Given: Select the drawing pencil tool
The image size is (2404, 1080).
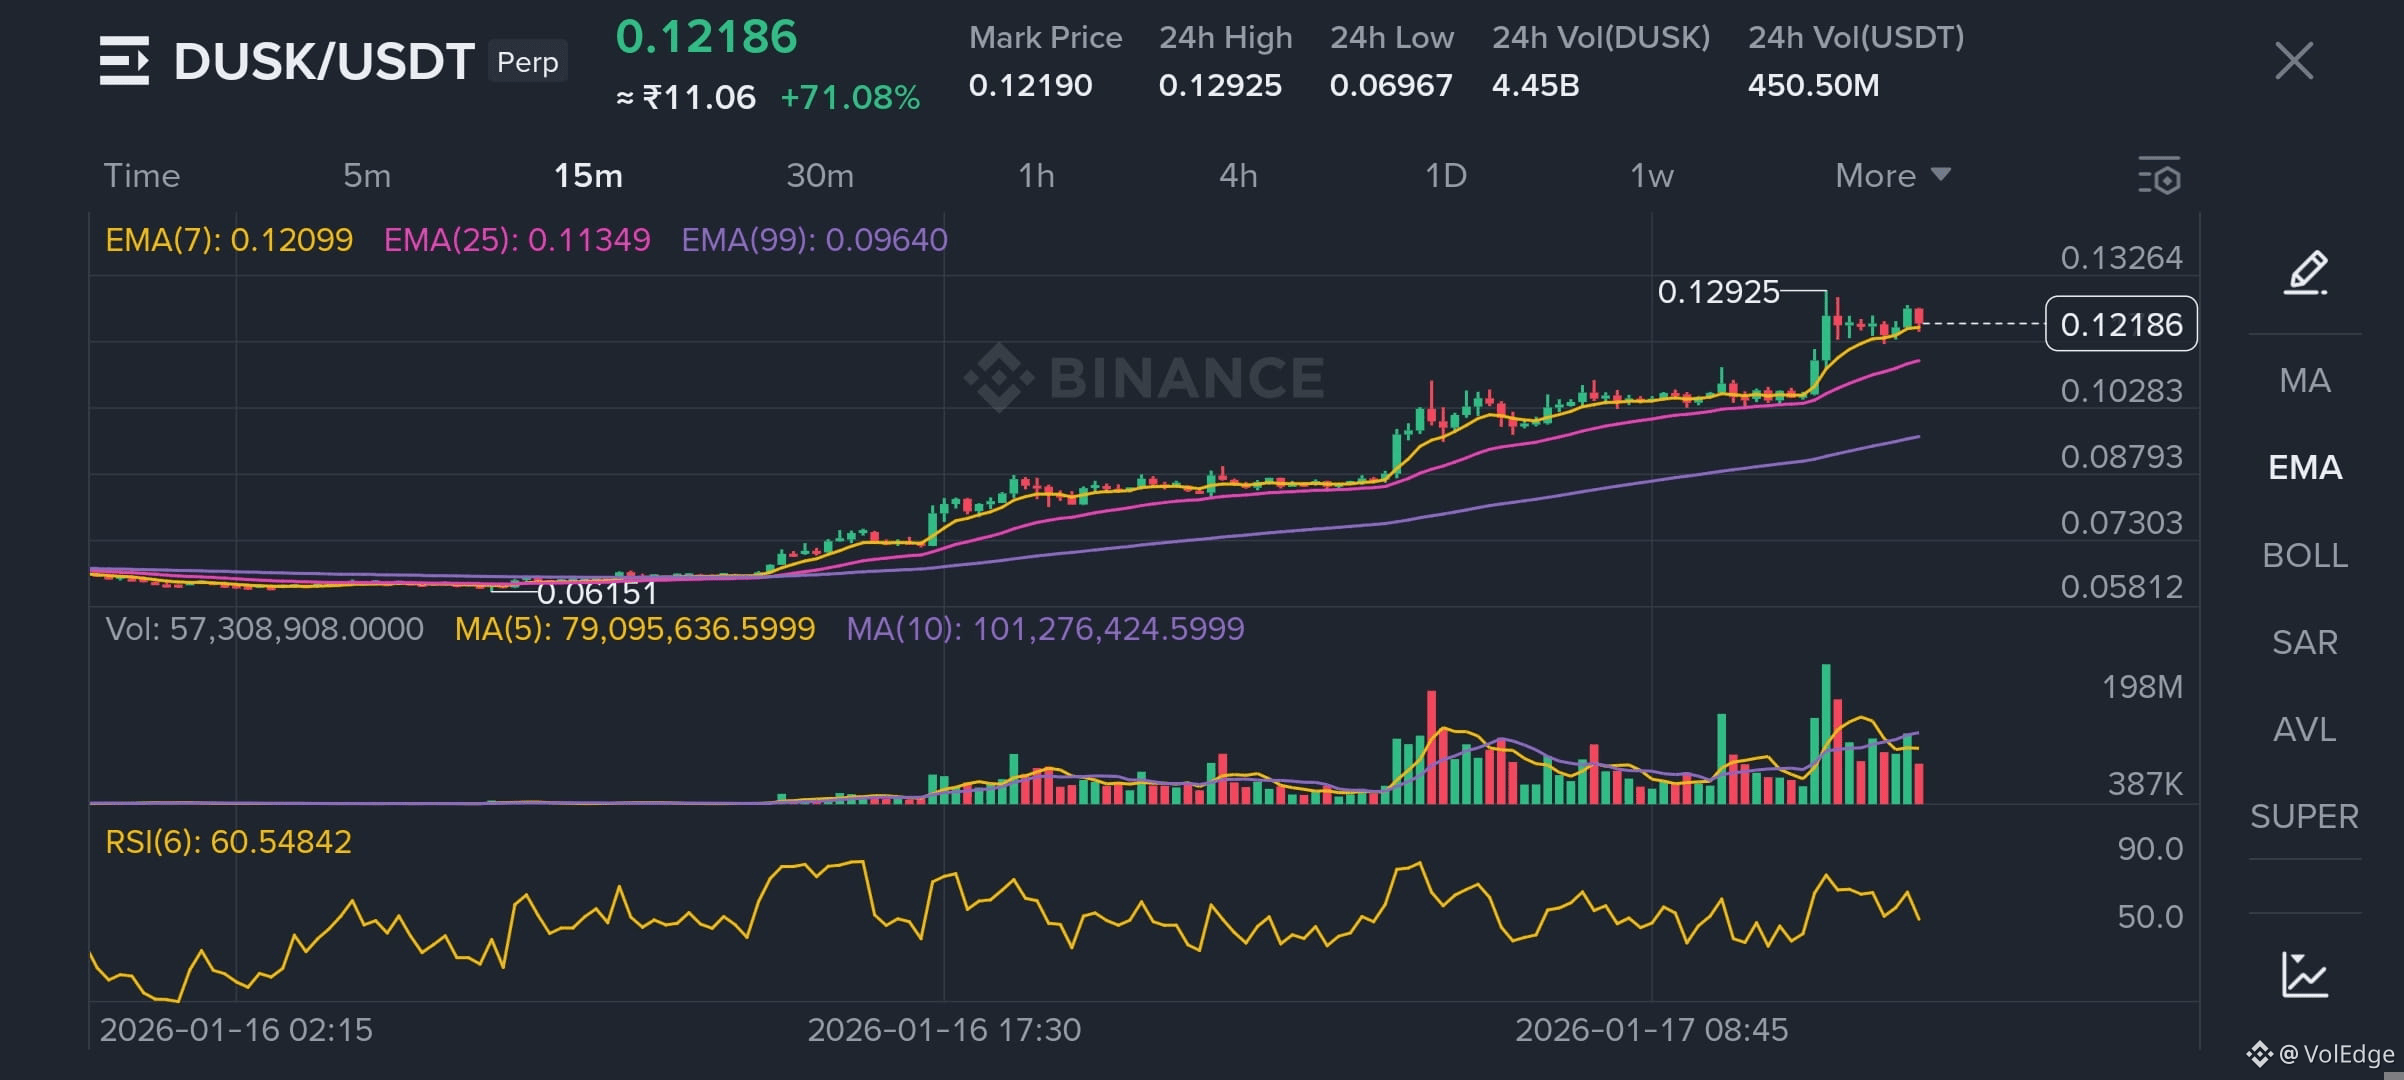Looking at the screenshot, I should pyautogui.click(x=2305, y=273).
